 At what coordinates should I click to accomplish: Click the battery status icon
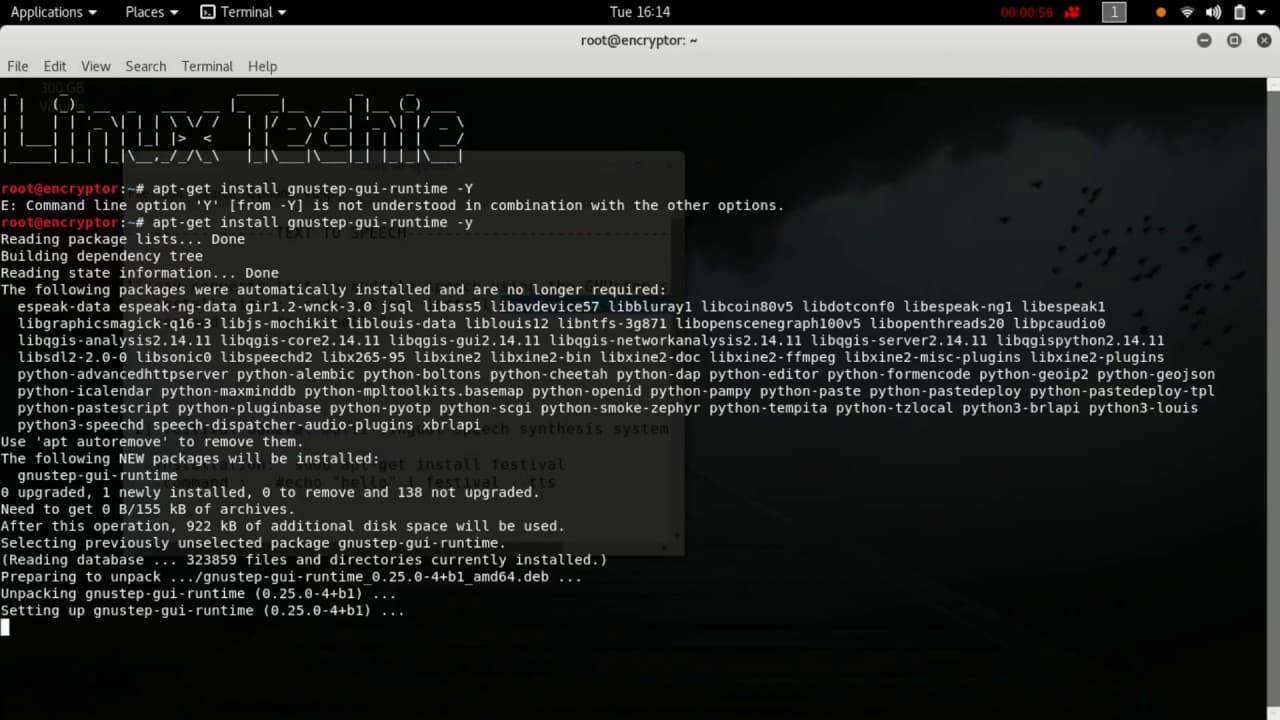[x=1240, y=12]
